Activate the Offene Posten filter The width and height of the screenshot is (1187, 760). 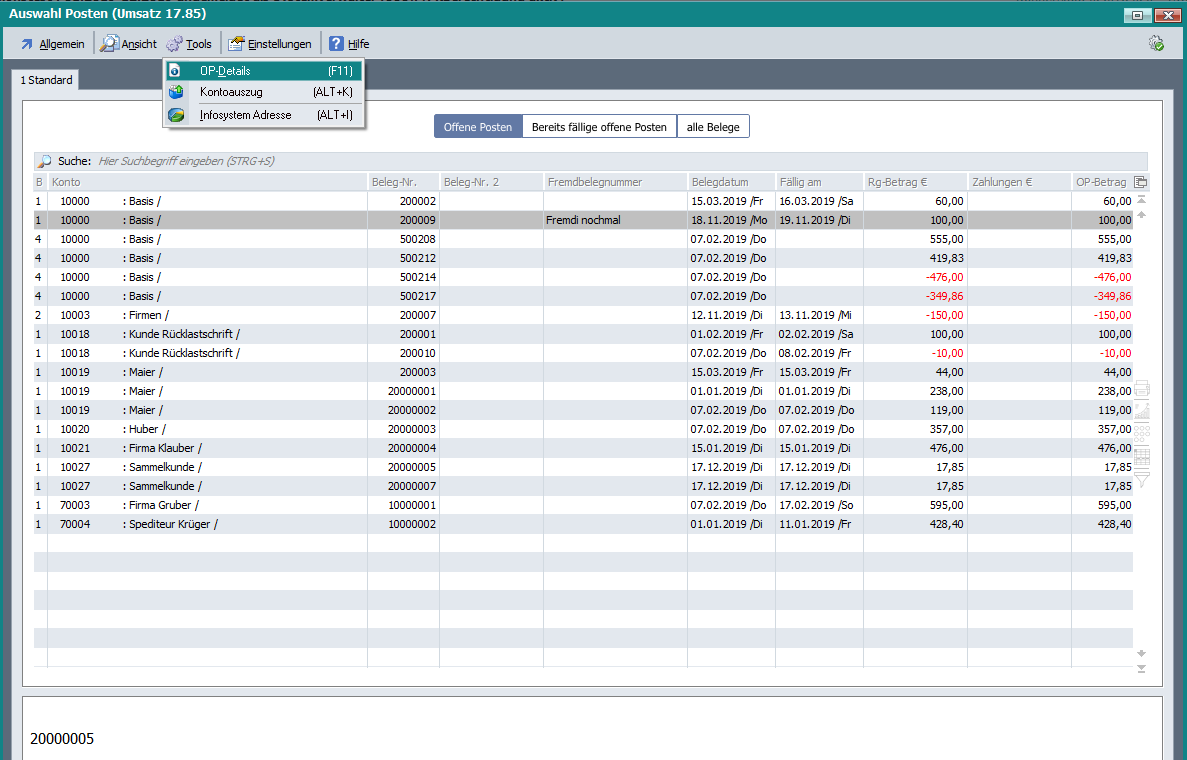click(x=478, y=127)
